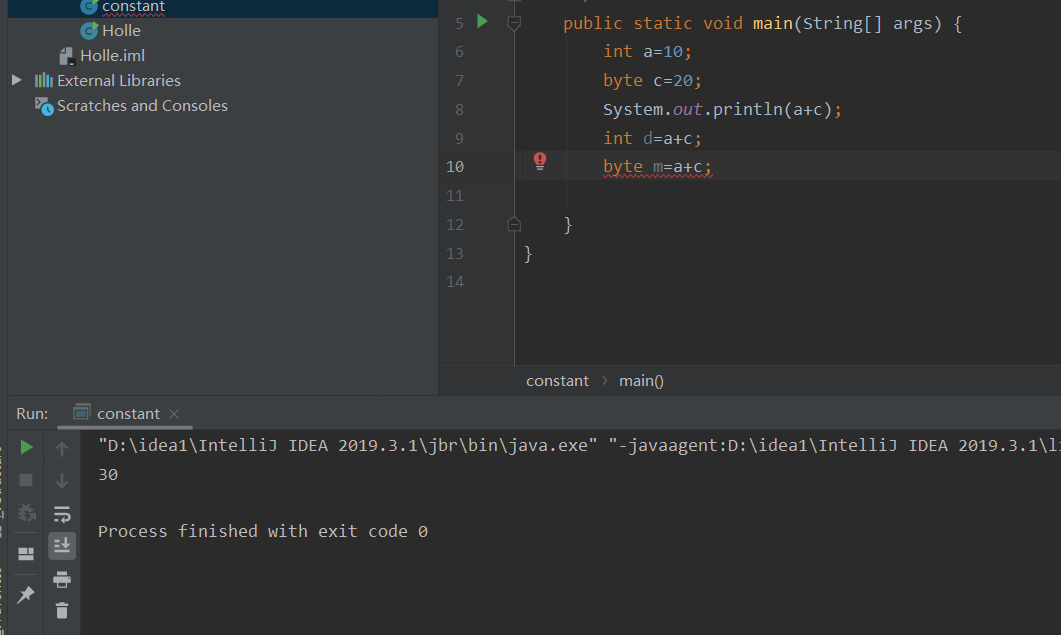This screenshot has width=1061, height=635.
Task: Click the int d=a+c; line
Action: click(652, 138)
